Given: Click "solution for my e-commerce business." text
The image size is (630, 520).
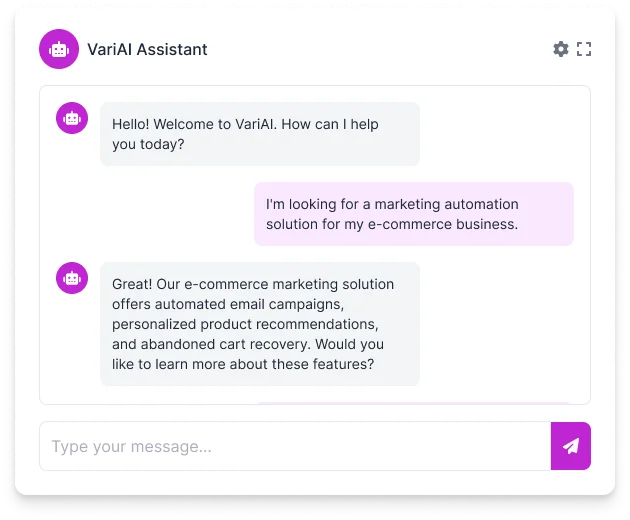Looking at the screenshot, I should coord(391,224).
